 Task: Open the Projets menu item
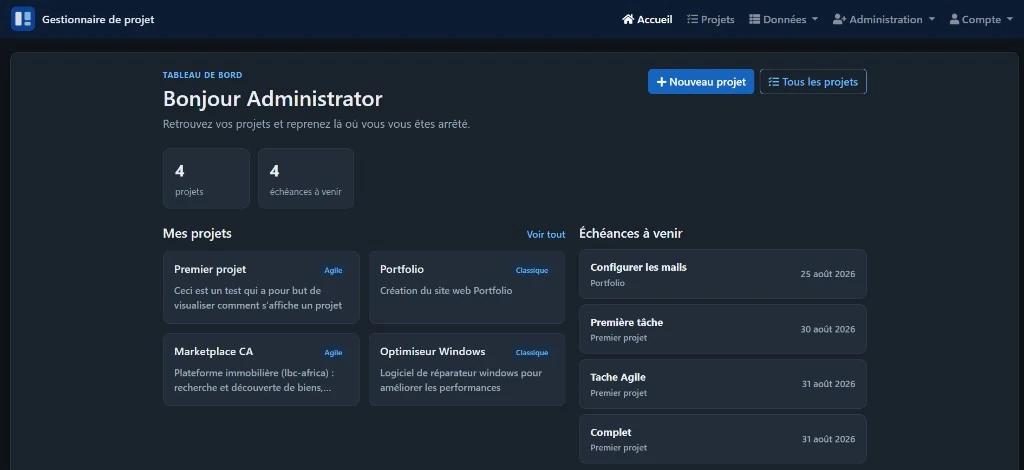pos(711,20)
